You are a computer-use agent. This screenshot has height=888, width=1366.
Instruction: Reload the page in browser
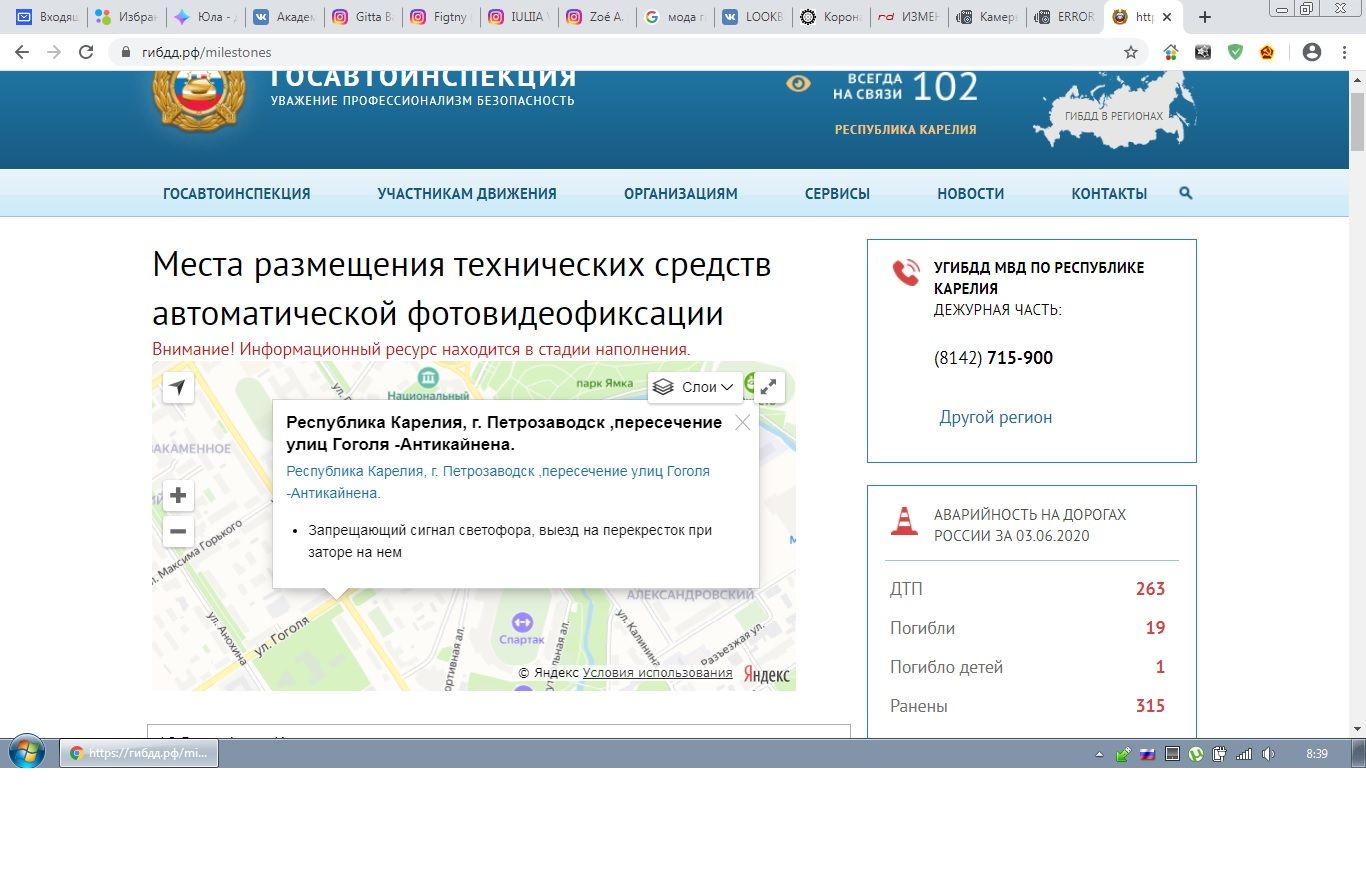click(x=86, y=52)
